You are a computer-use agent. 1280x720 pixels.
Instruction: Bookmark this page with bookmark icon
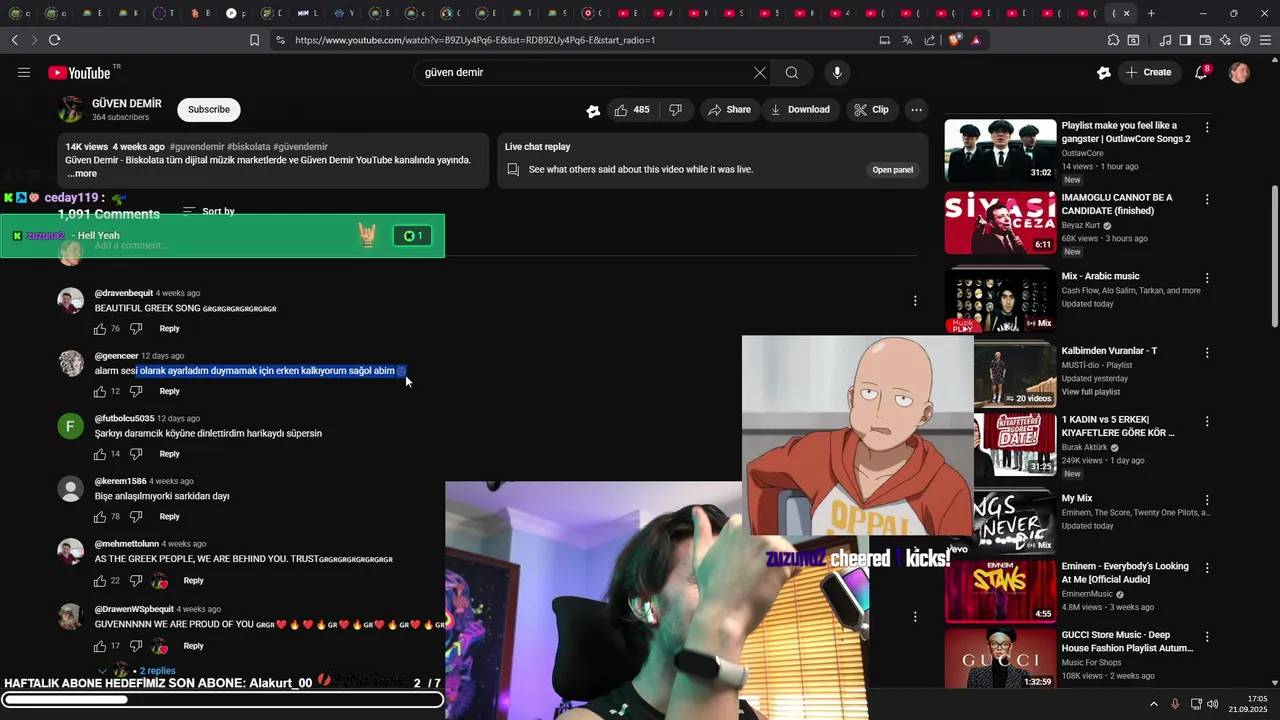click(254, 40)
